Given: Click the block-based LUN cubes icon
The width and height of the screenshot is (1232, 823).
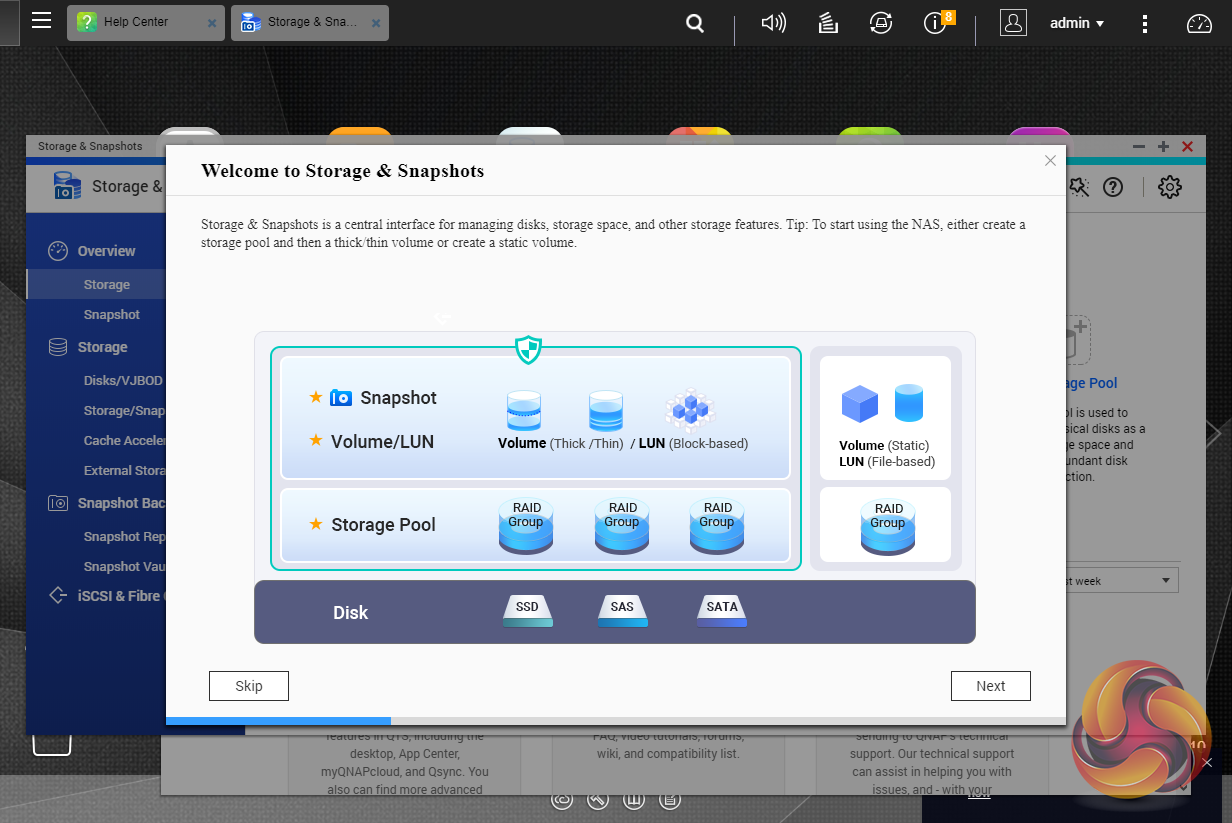Looking at the screenshot, I should [690, 410].
